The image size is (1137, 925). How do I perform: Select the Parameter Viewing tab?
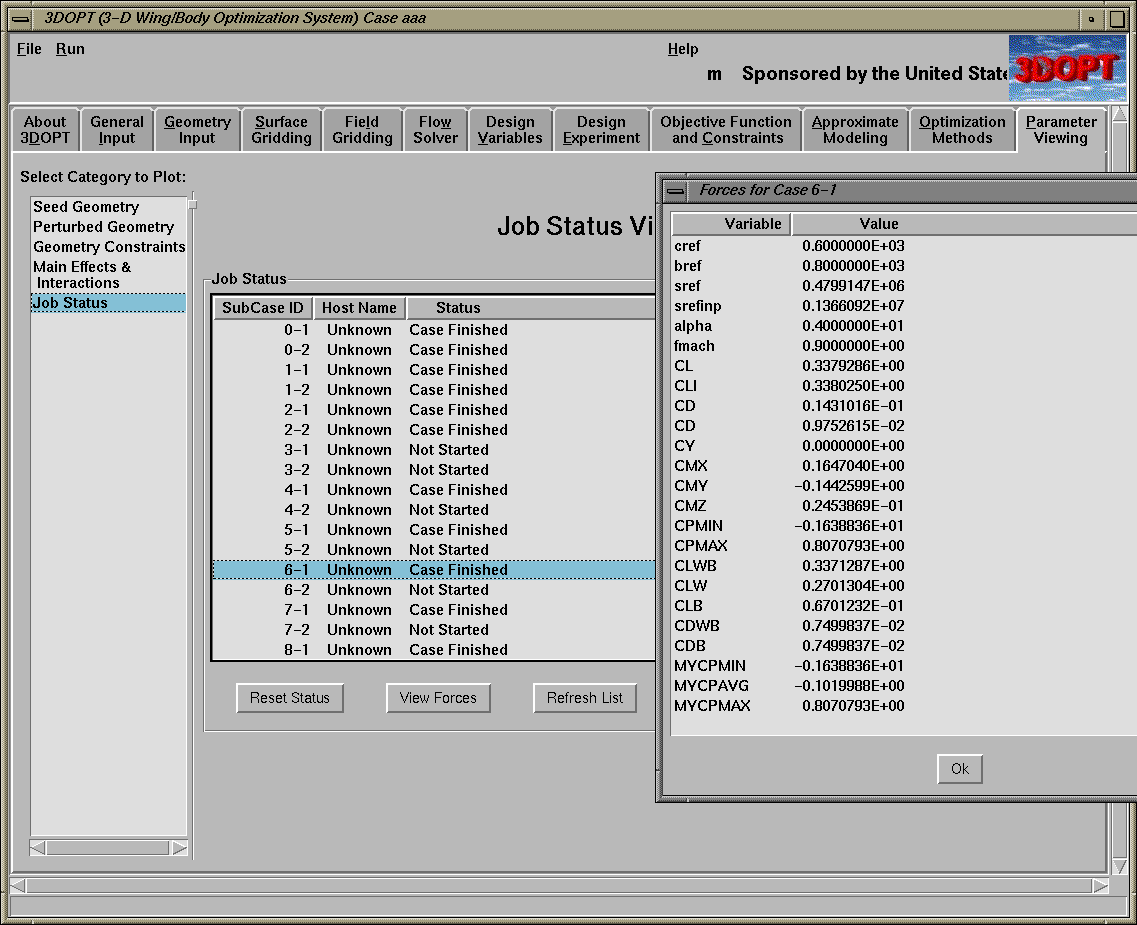coord(1061,130)
